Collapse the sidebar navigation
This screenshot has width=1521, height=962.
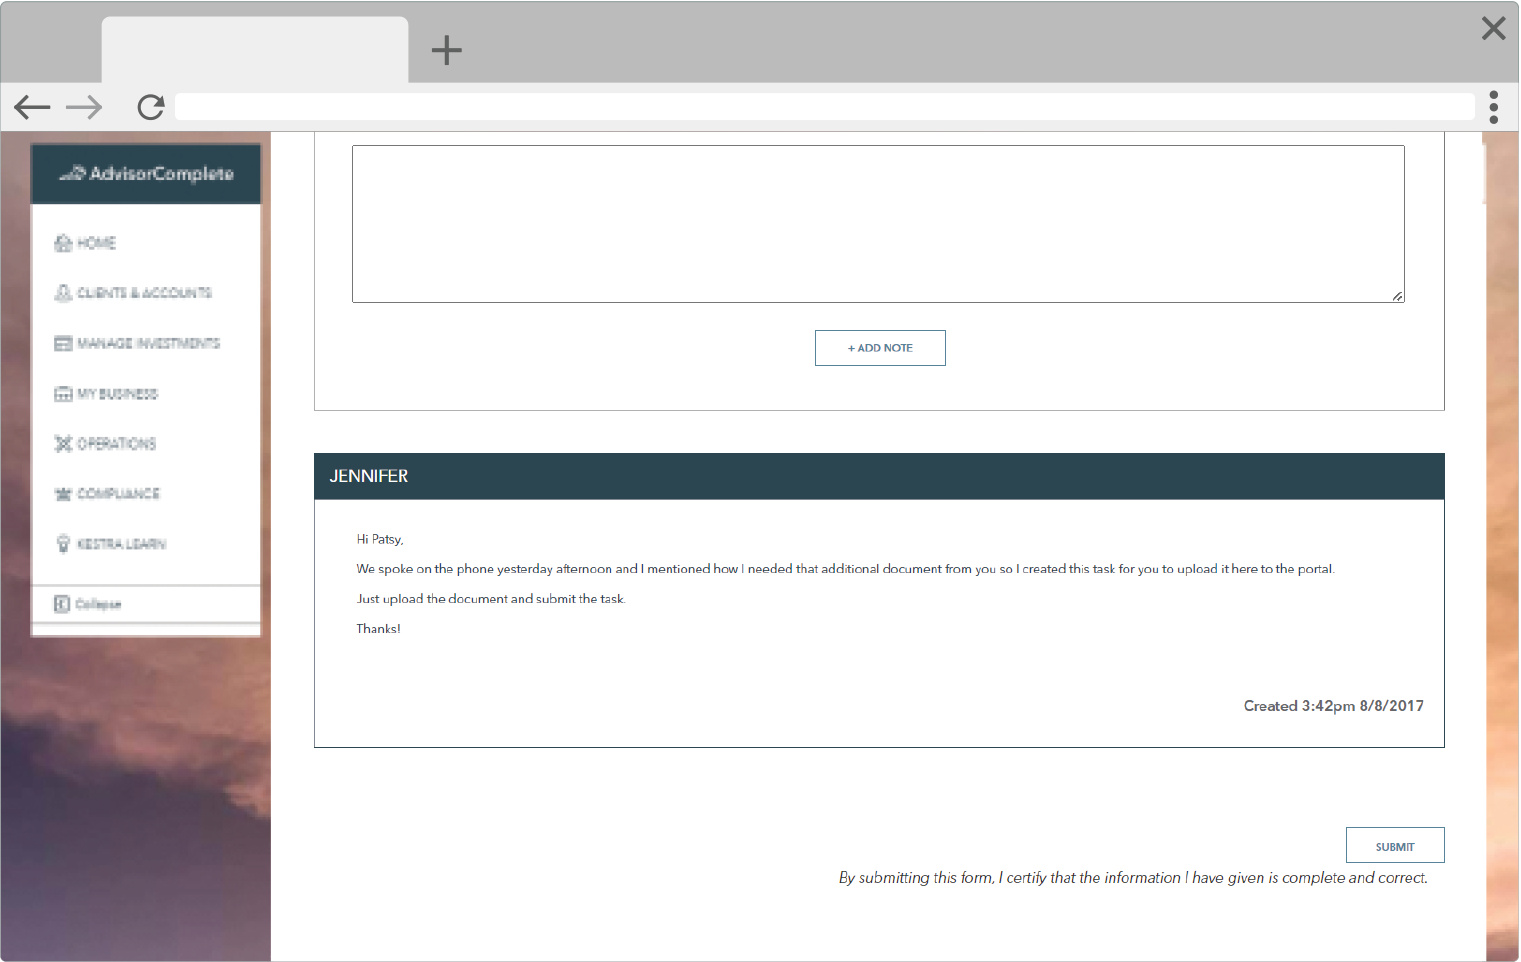pos(88,604)
